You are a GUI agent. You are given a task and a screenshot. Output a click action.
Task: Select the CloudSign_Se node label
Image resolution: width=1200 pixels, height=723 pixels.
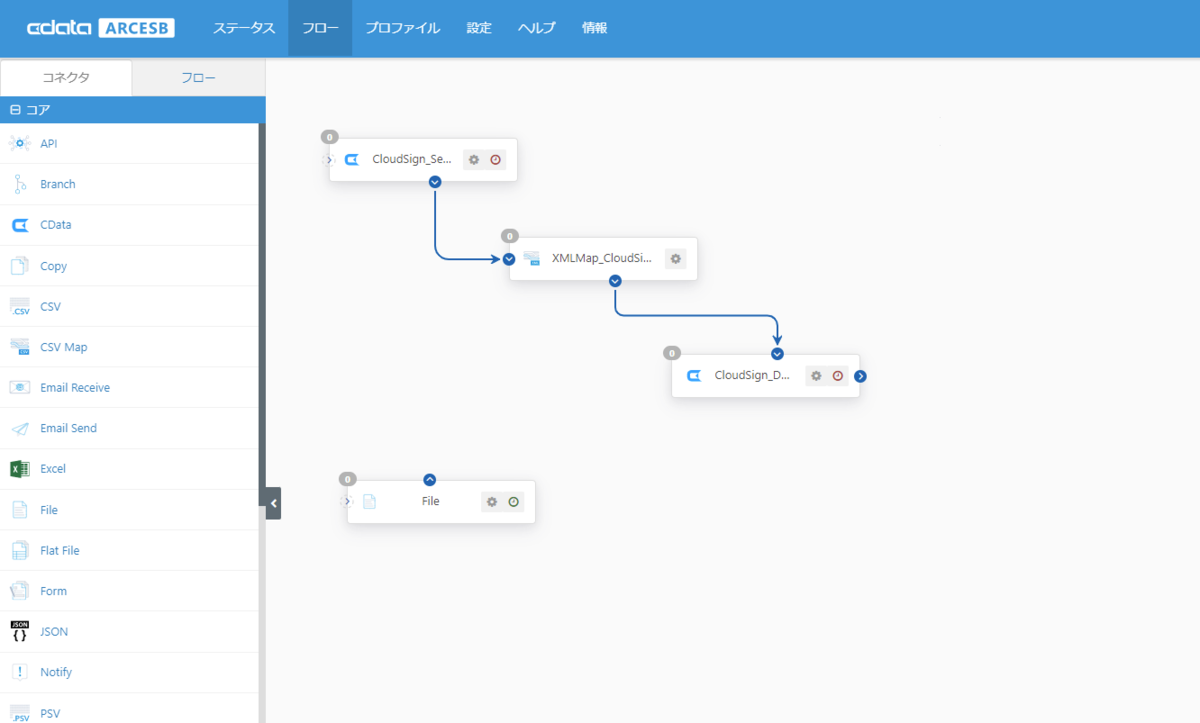412,160
